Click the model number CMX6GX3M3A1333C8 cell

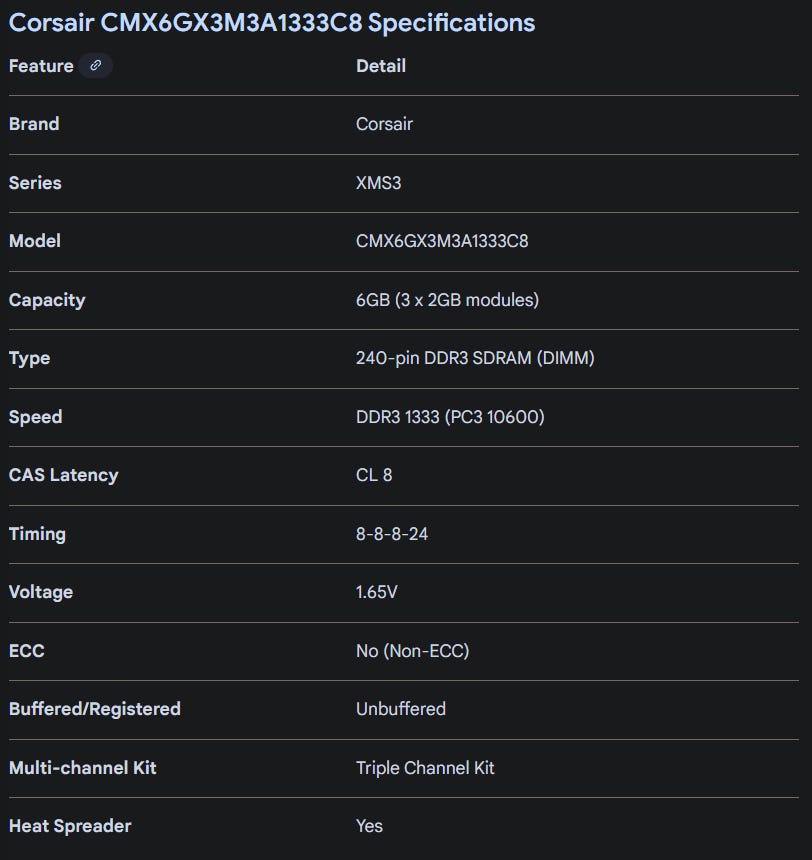click(x=442, y=241)
